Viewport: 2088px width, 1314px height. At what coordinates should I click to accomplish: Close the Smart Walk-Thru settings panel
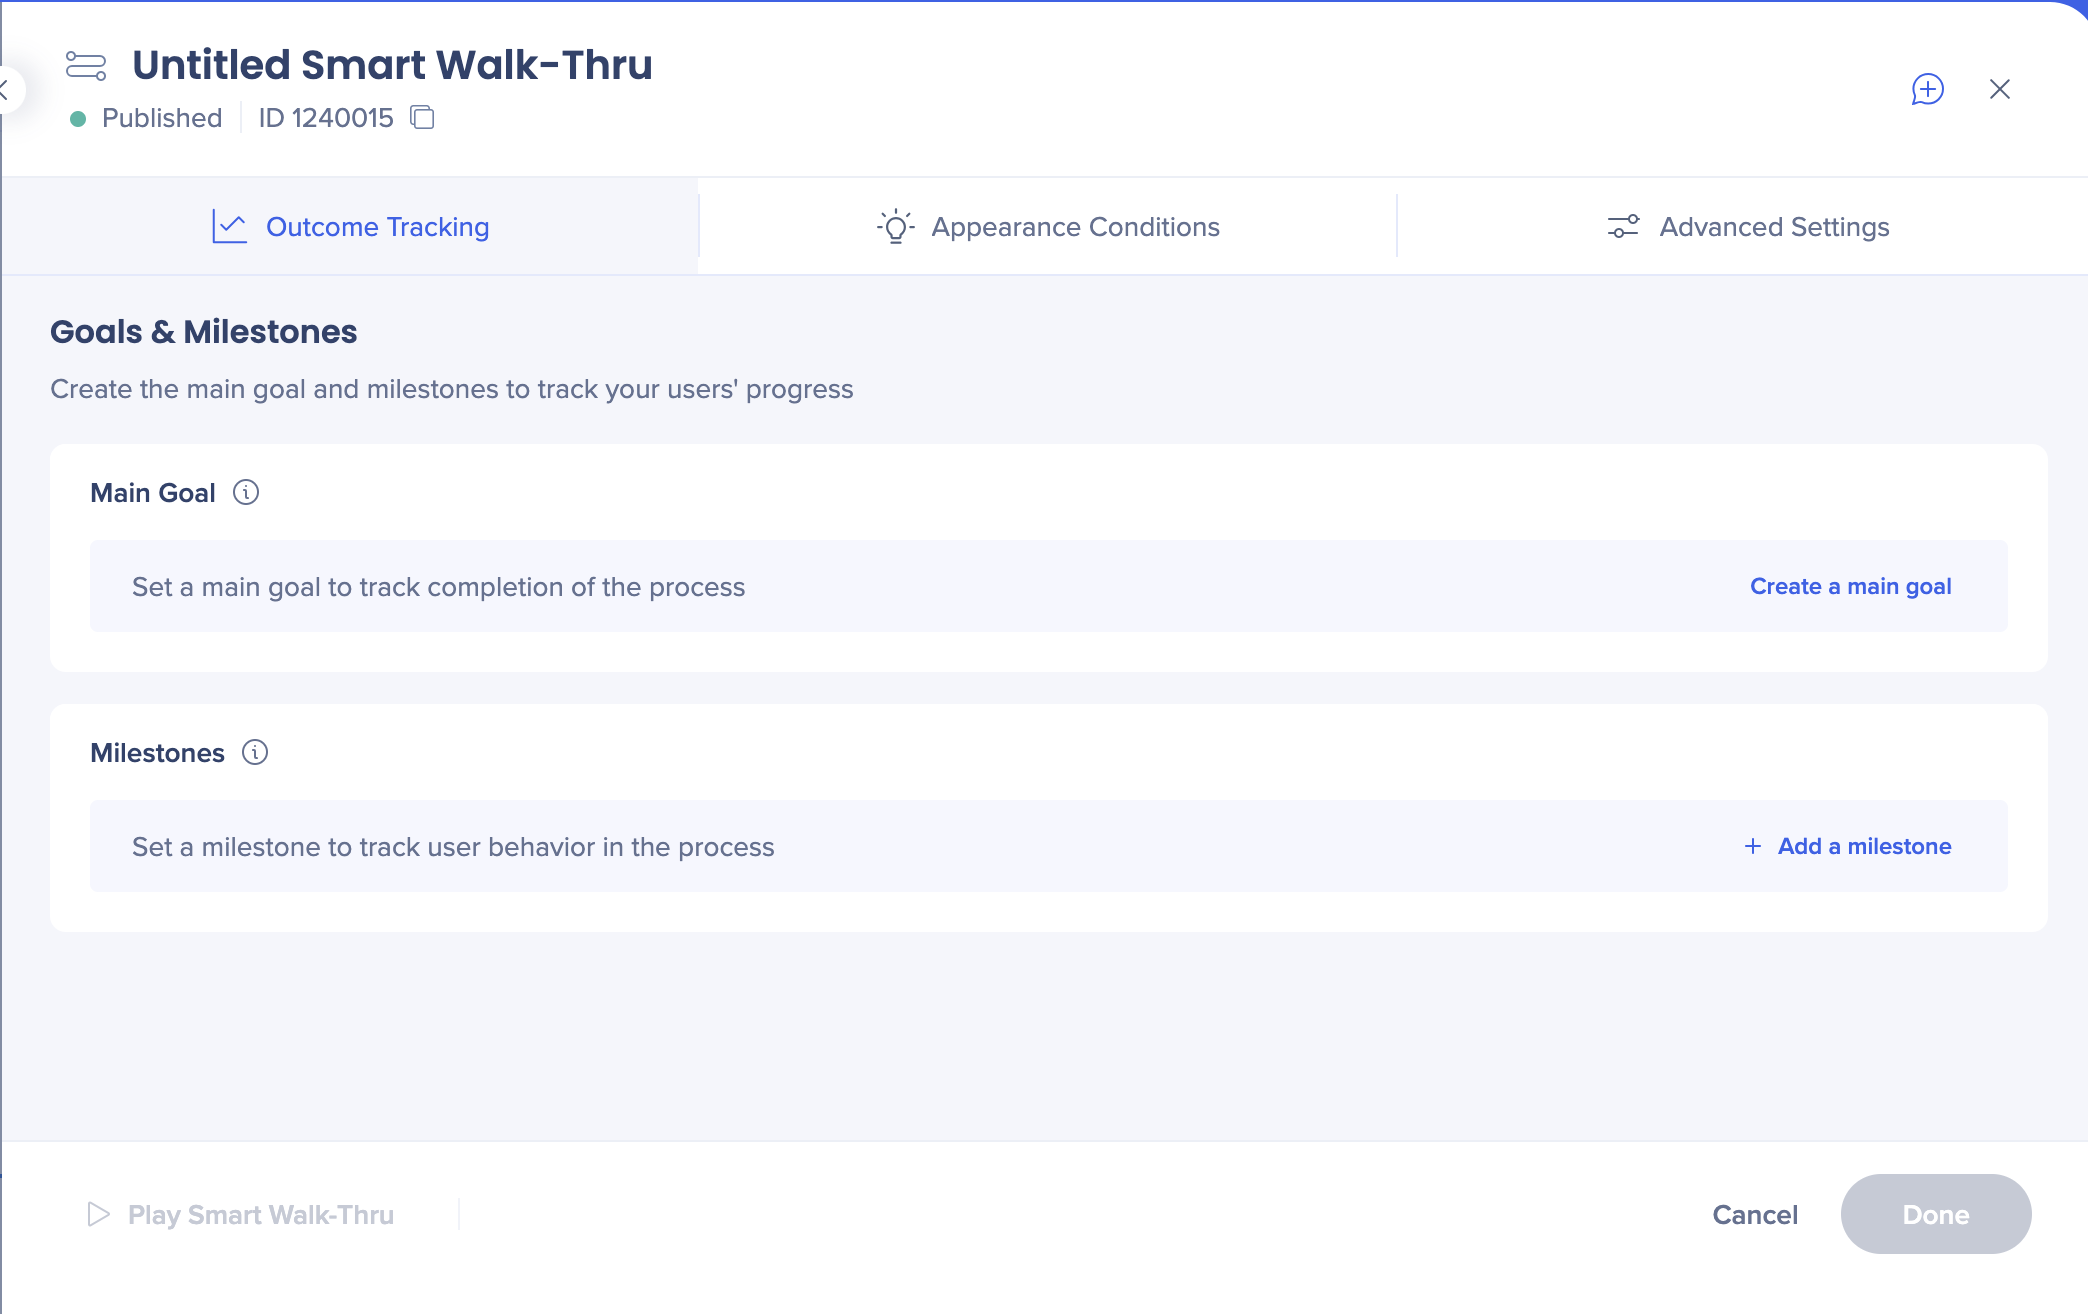[x=2000, y=89]
